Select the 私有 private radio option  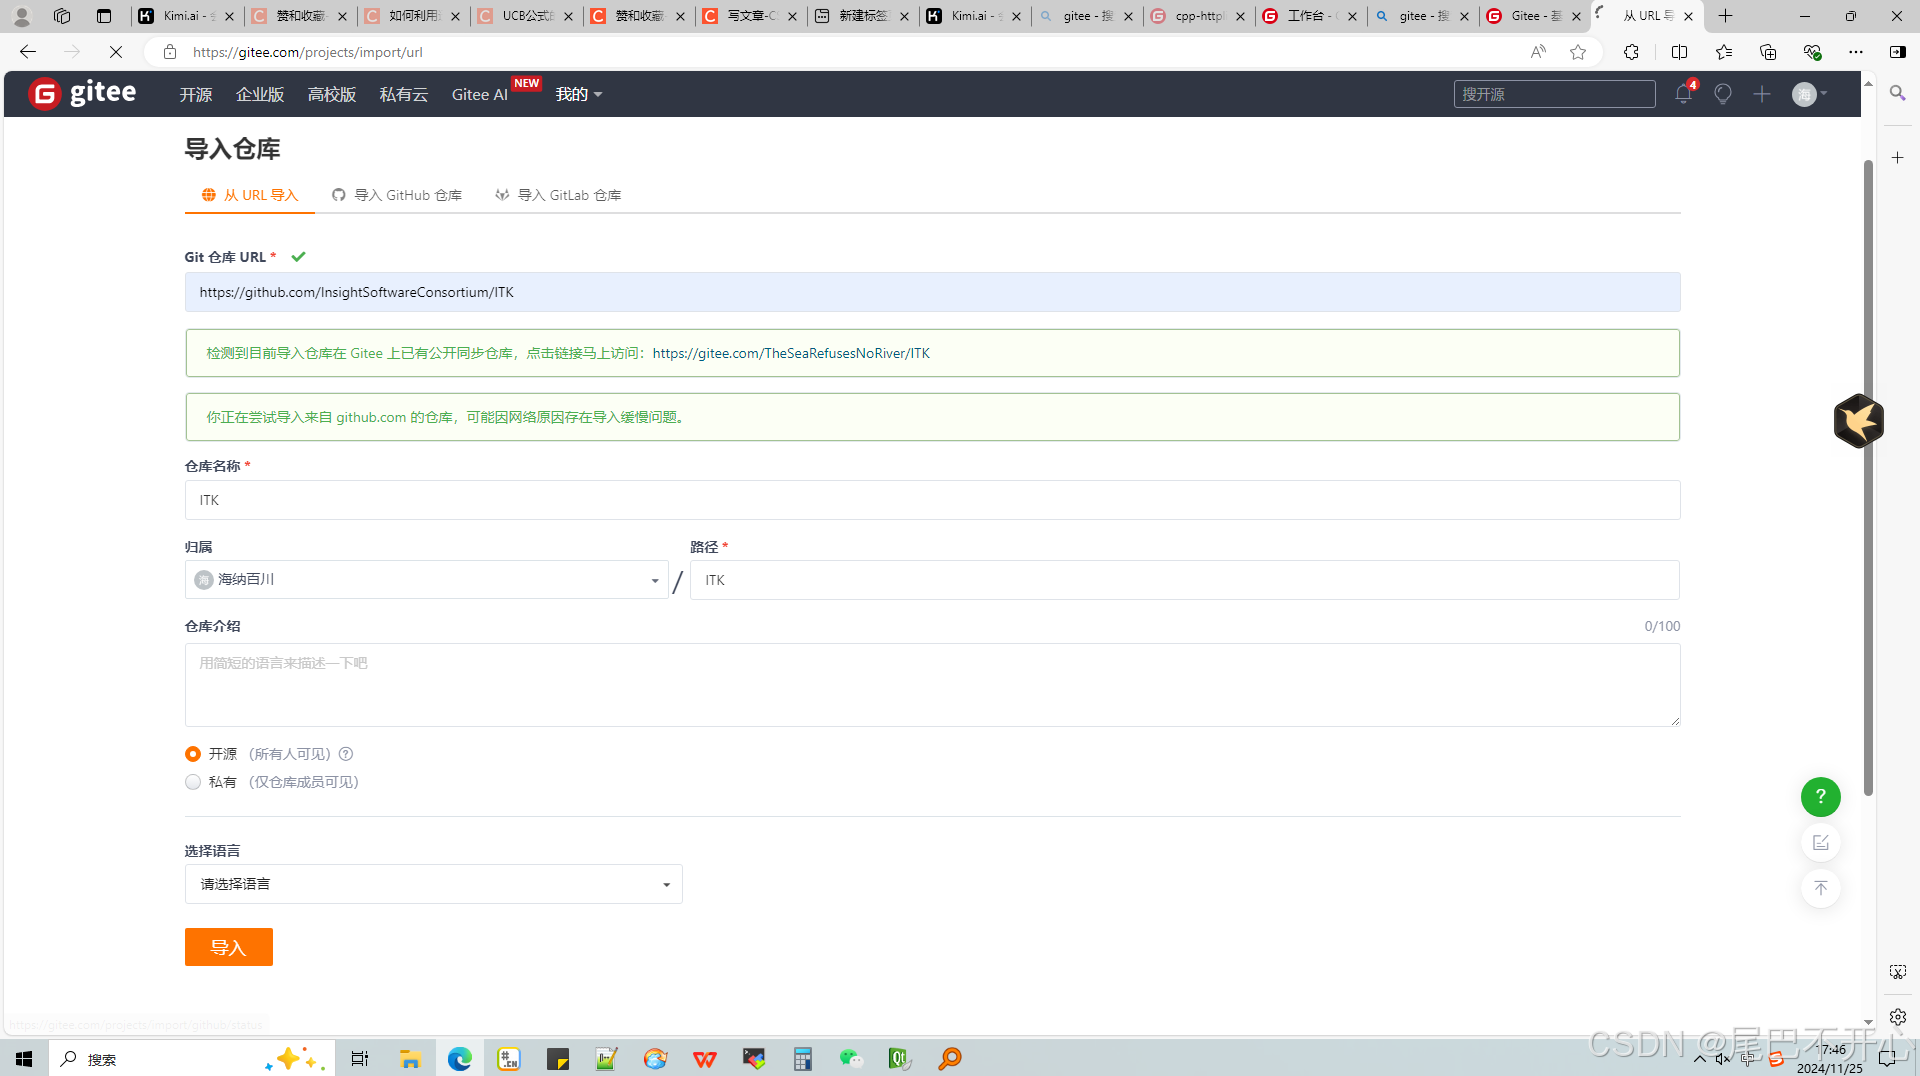pos(193,782)
